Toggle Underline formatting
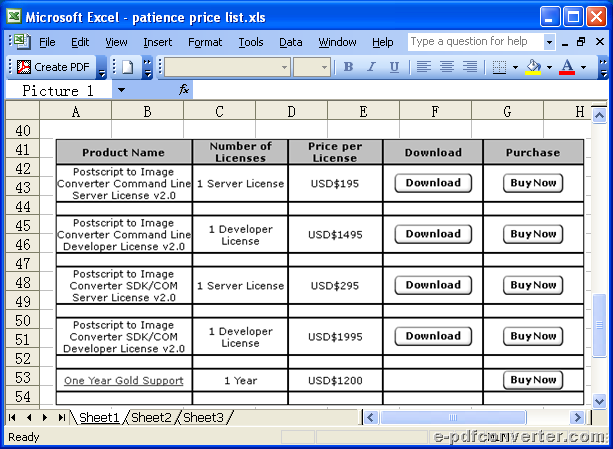 pos(394,67)
